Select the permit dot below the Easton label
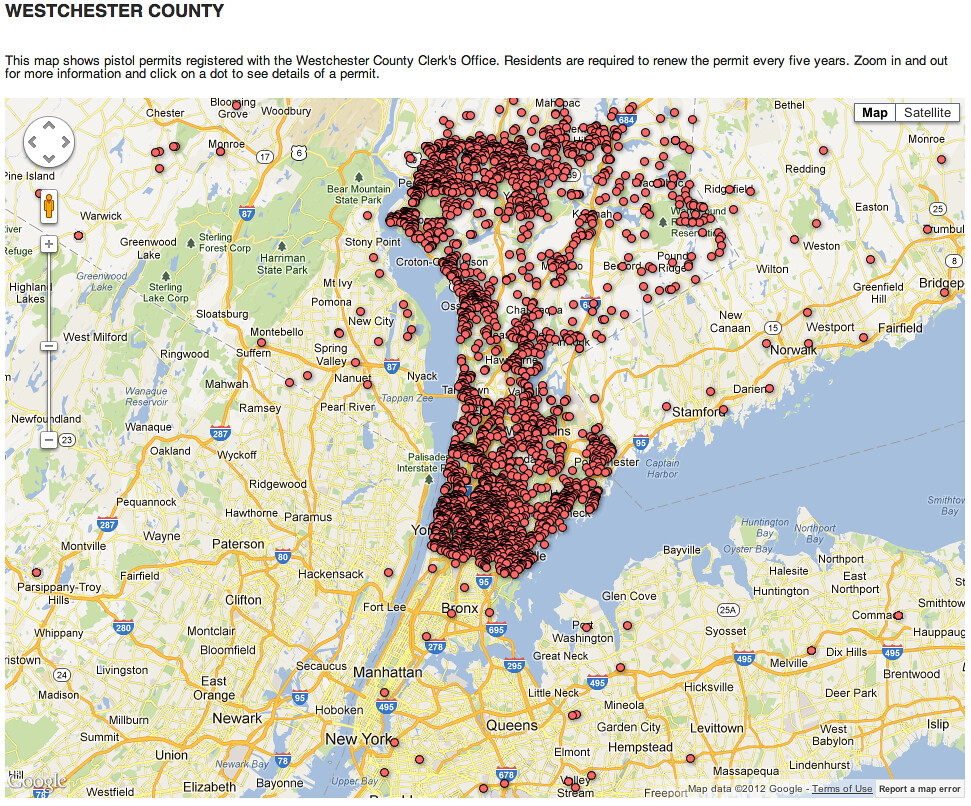The image size is (971, 806). pos(816,223)
